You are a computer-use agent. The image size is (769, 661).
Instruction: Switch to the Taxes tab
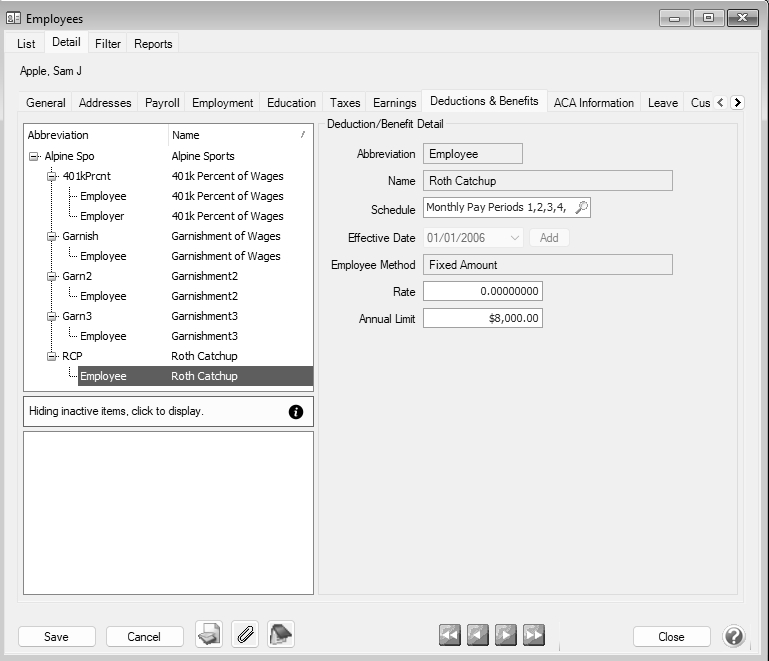click(345, 103)
